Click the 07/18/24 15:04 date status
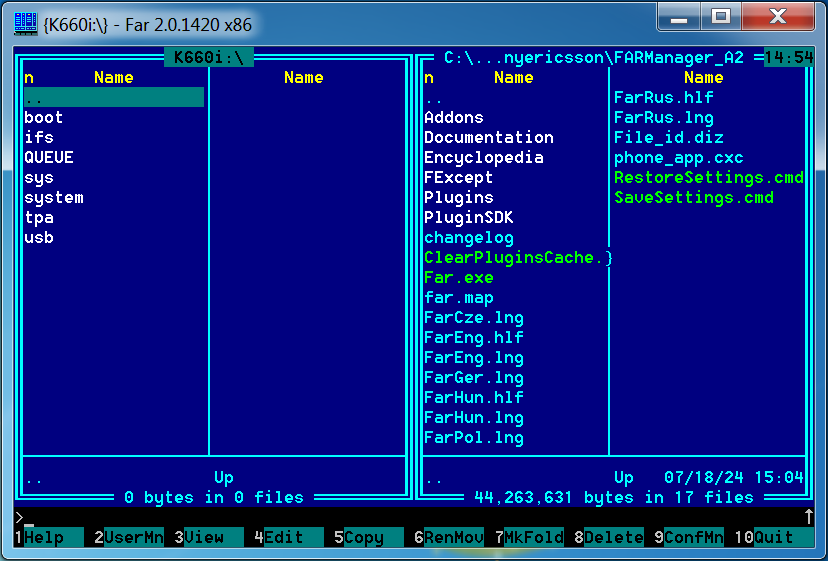Viewport: 828px width, 561px height. 734,478
